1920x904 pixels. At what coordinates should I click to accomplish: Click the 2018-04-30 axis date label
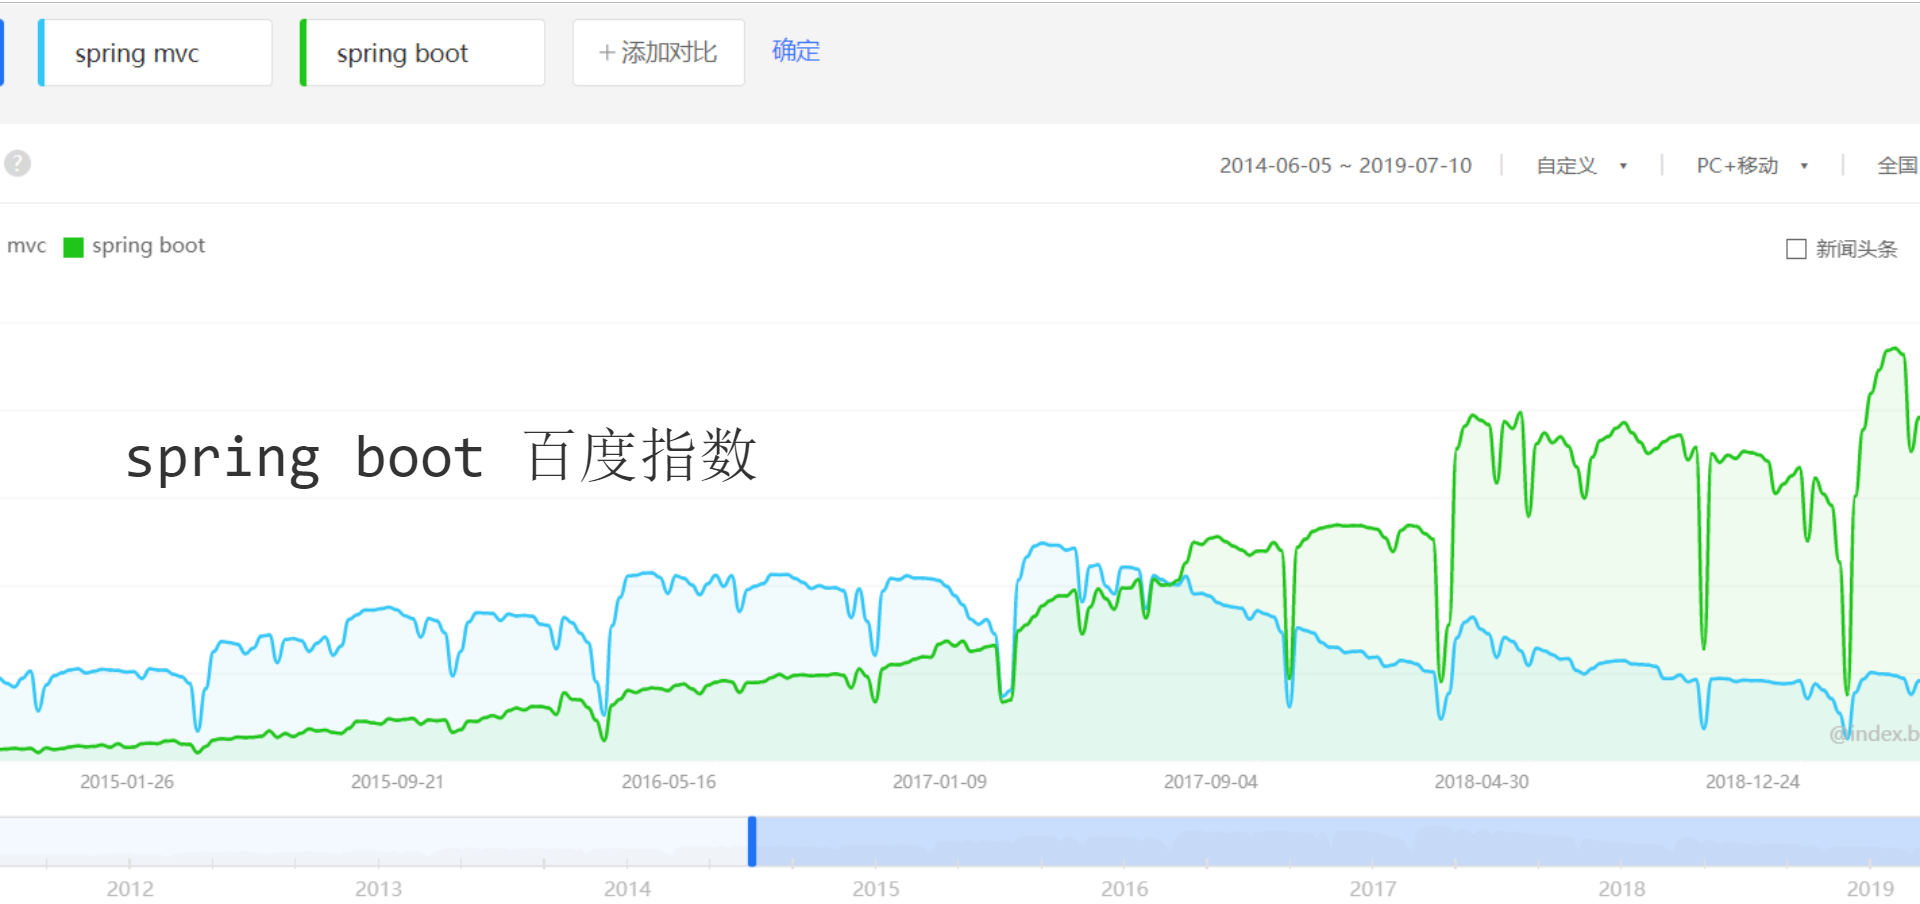[1481, 782]
